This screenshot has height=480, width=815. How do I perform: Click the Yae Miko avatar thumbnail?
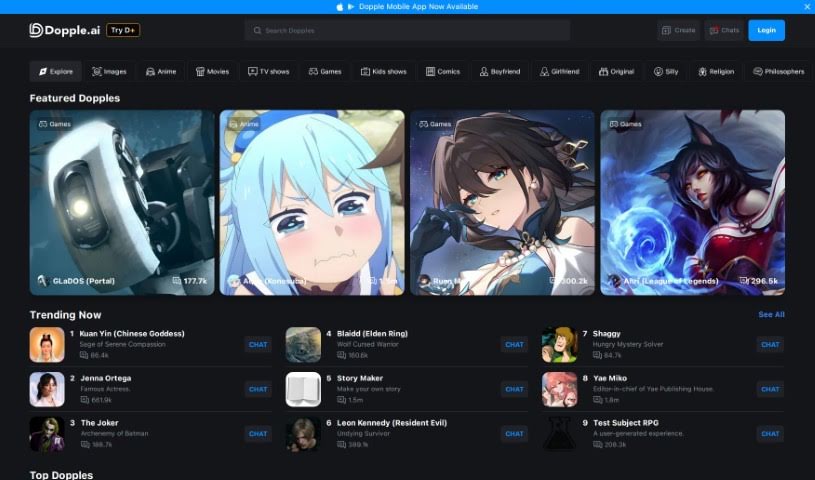[559, 390]
